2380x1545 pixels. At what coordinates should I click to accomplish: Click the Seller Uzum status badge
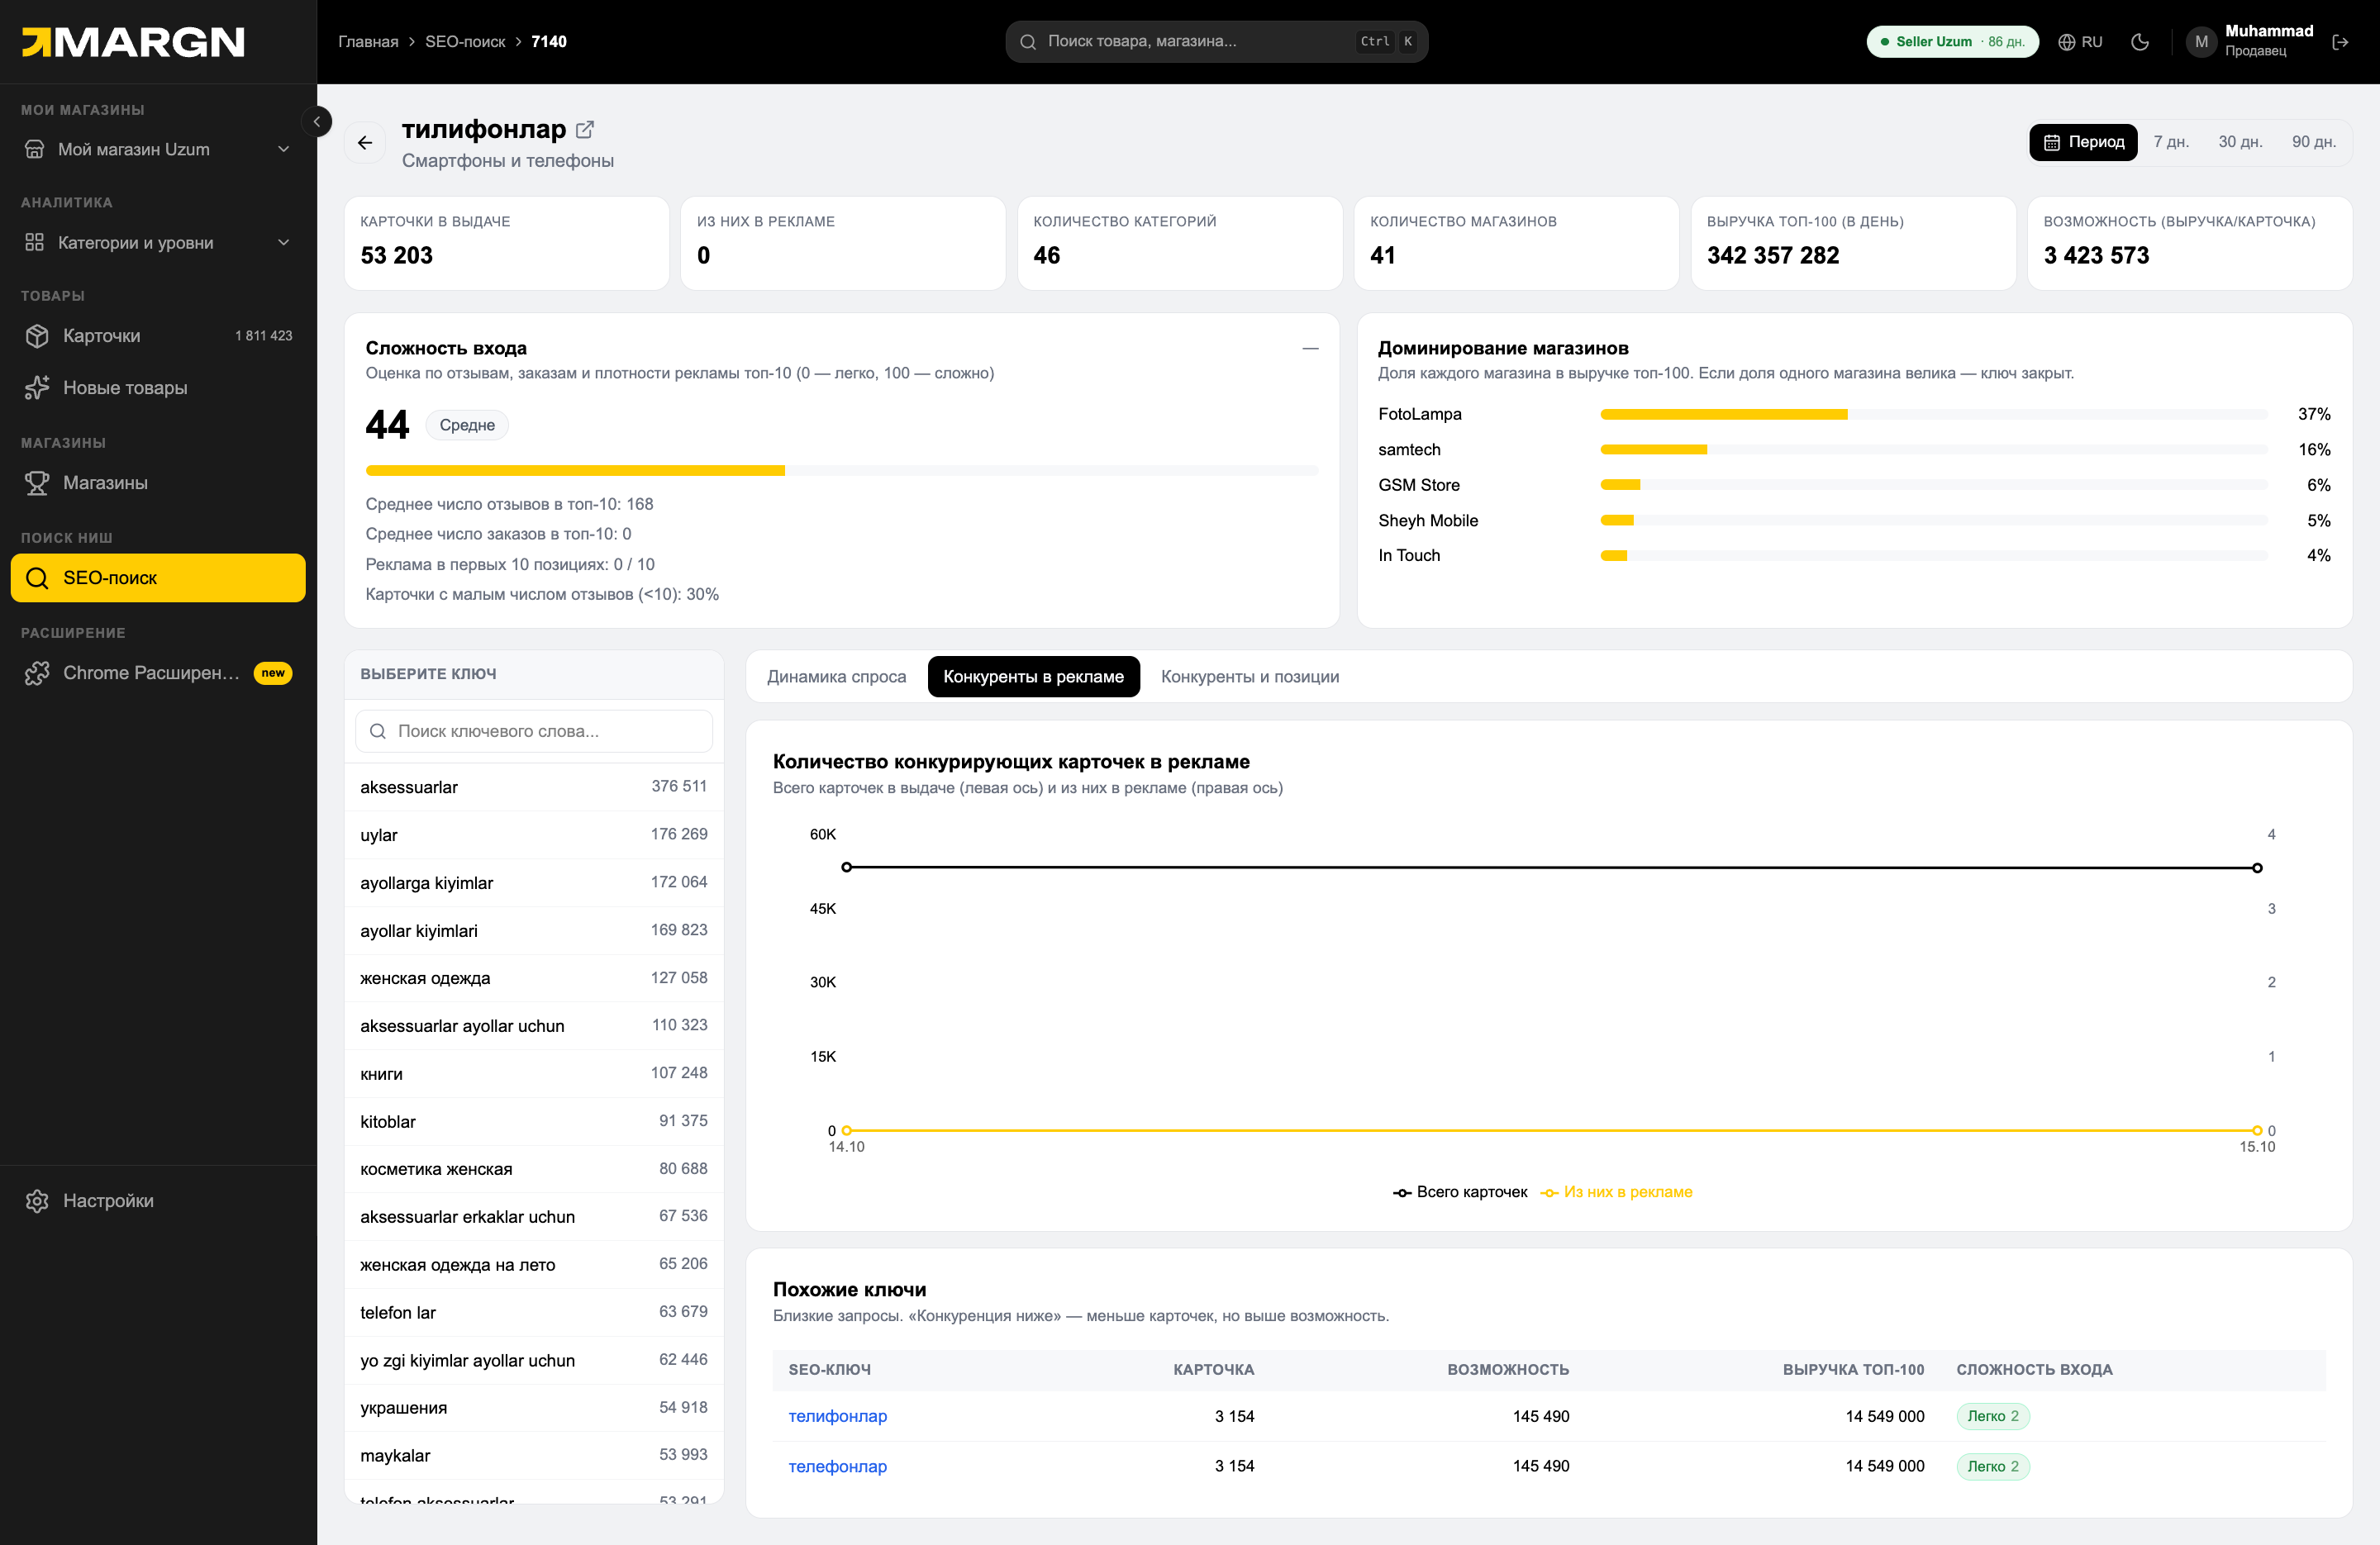pos(1952,42)
